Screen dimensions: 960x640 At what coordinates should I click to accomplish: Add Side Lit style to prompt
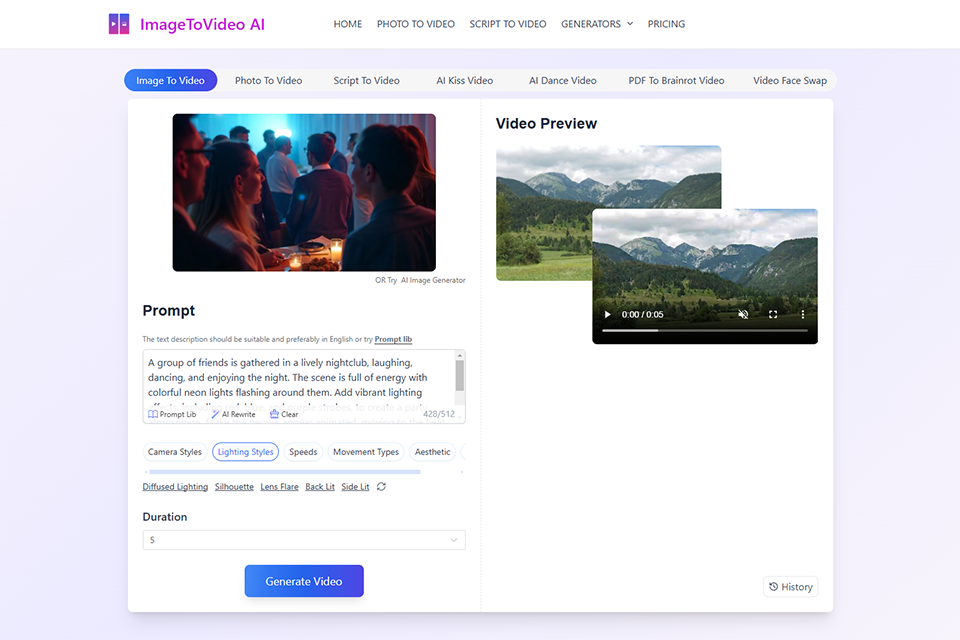click(x=355, y=486)
